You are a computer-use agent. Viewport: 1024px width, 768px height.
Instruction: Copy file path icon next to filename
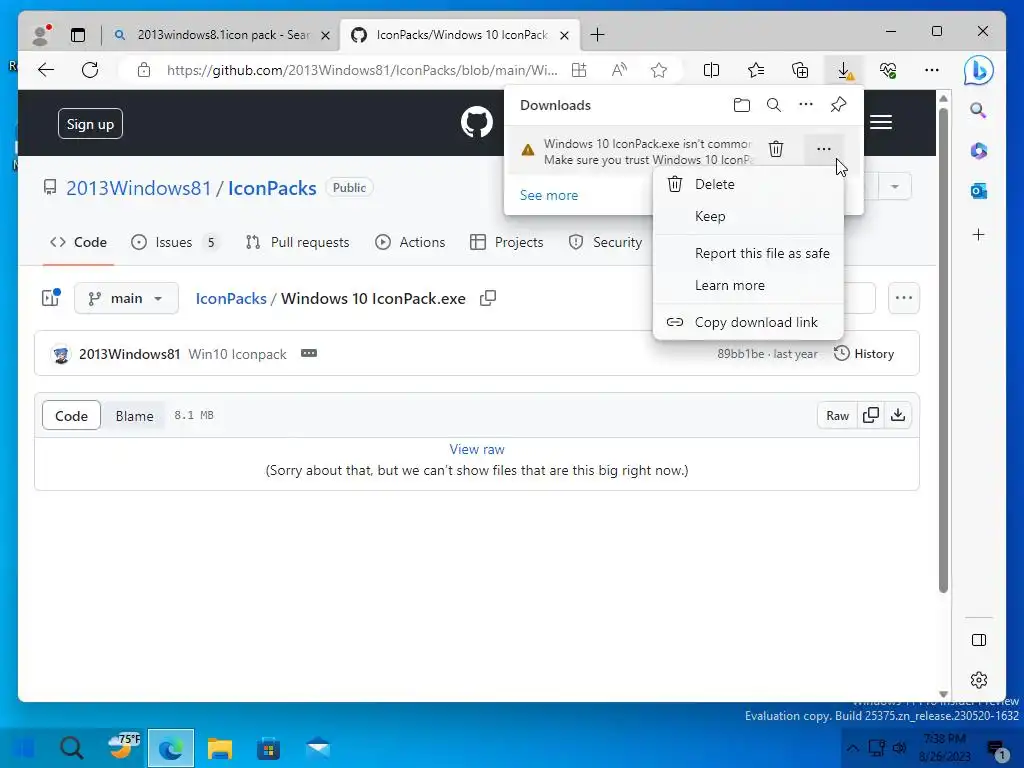(488, 298)
